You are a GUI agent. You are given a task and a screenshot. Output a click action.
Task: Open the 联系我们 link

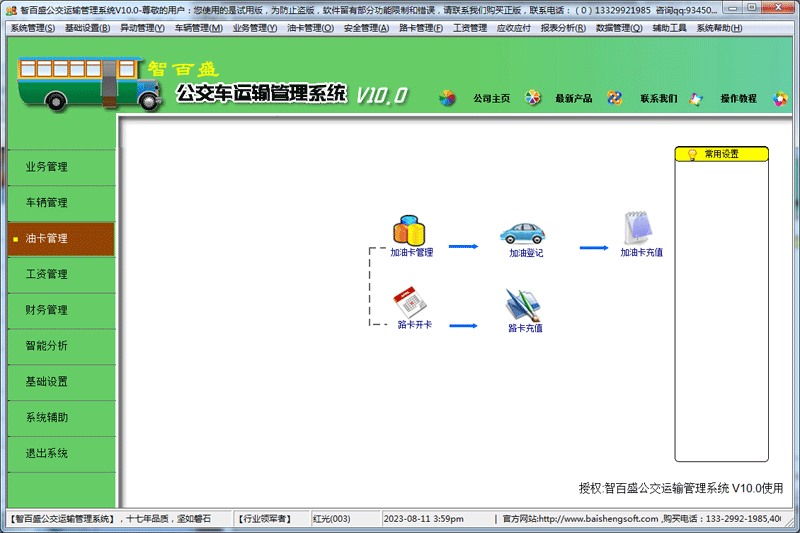(659, 98)
